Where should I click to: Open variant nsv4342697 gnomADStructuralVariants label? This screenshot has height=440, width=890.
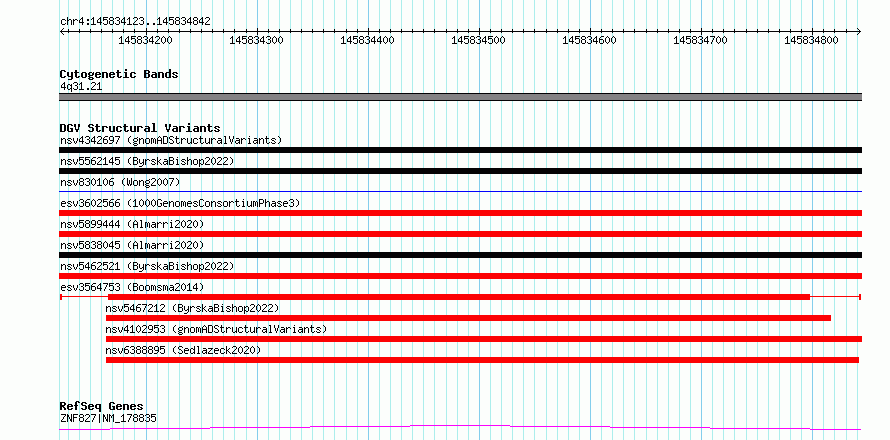(171, 140)
